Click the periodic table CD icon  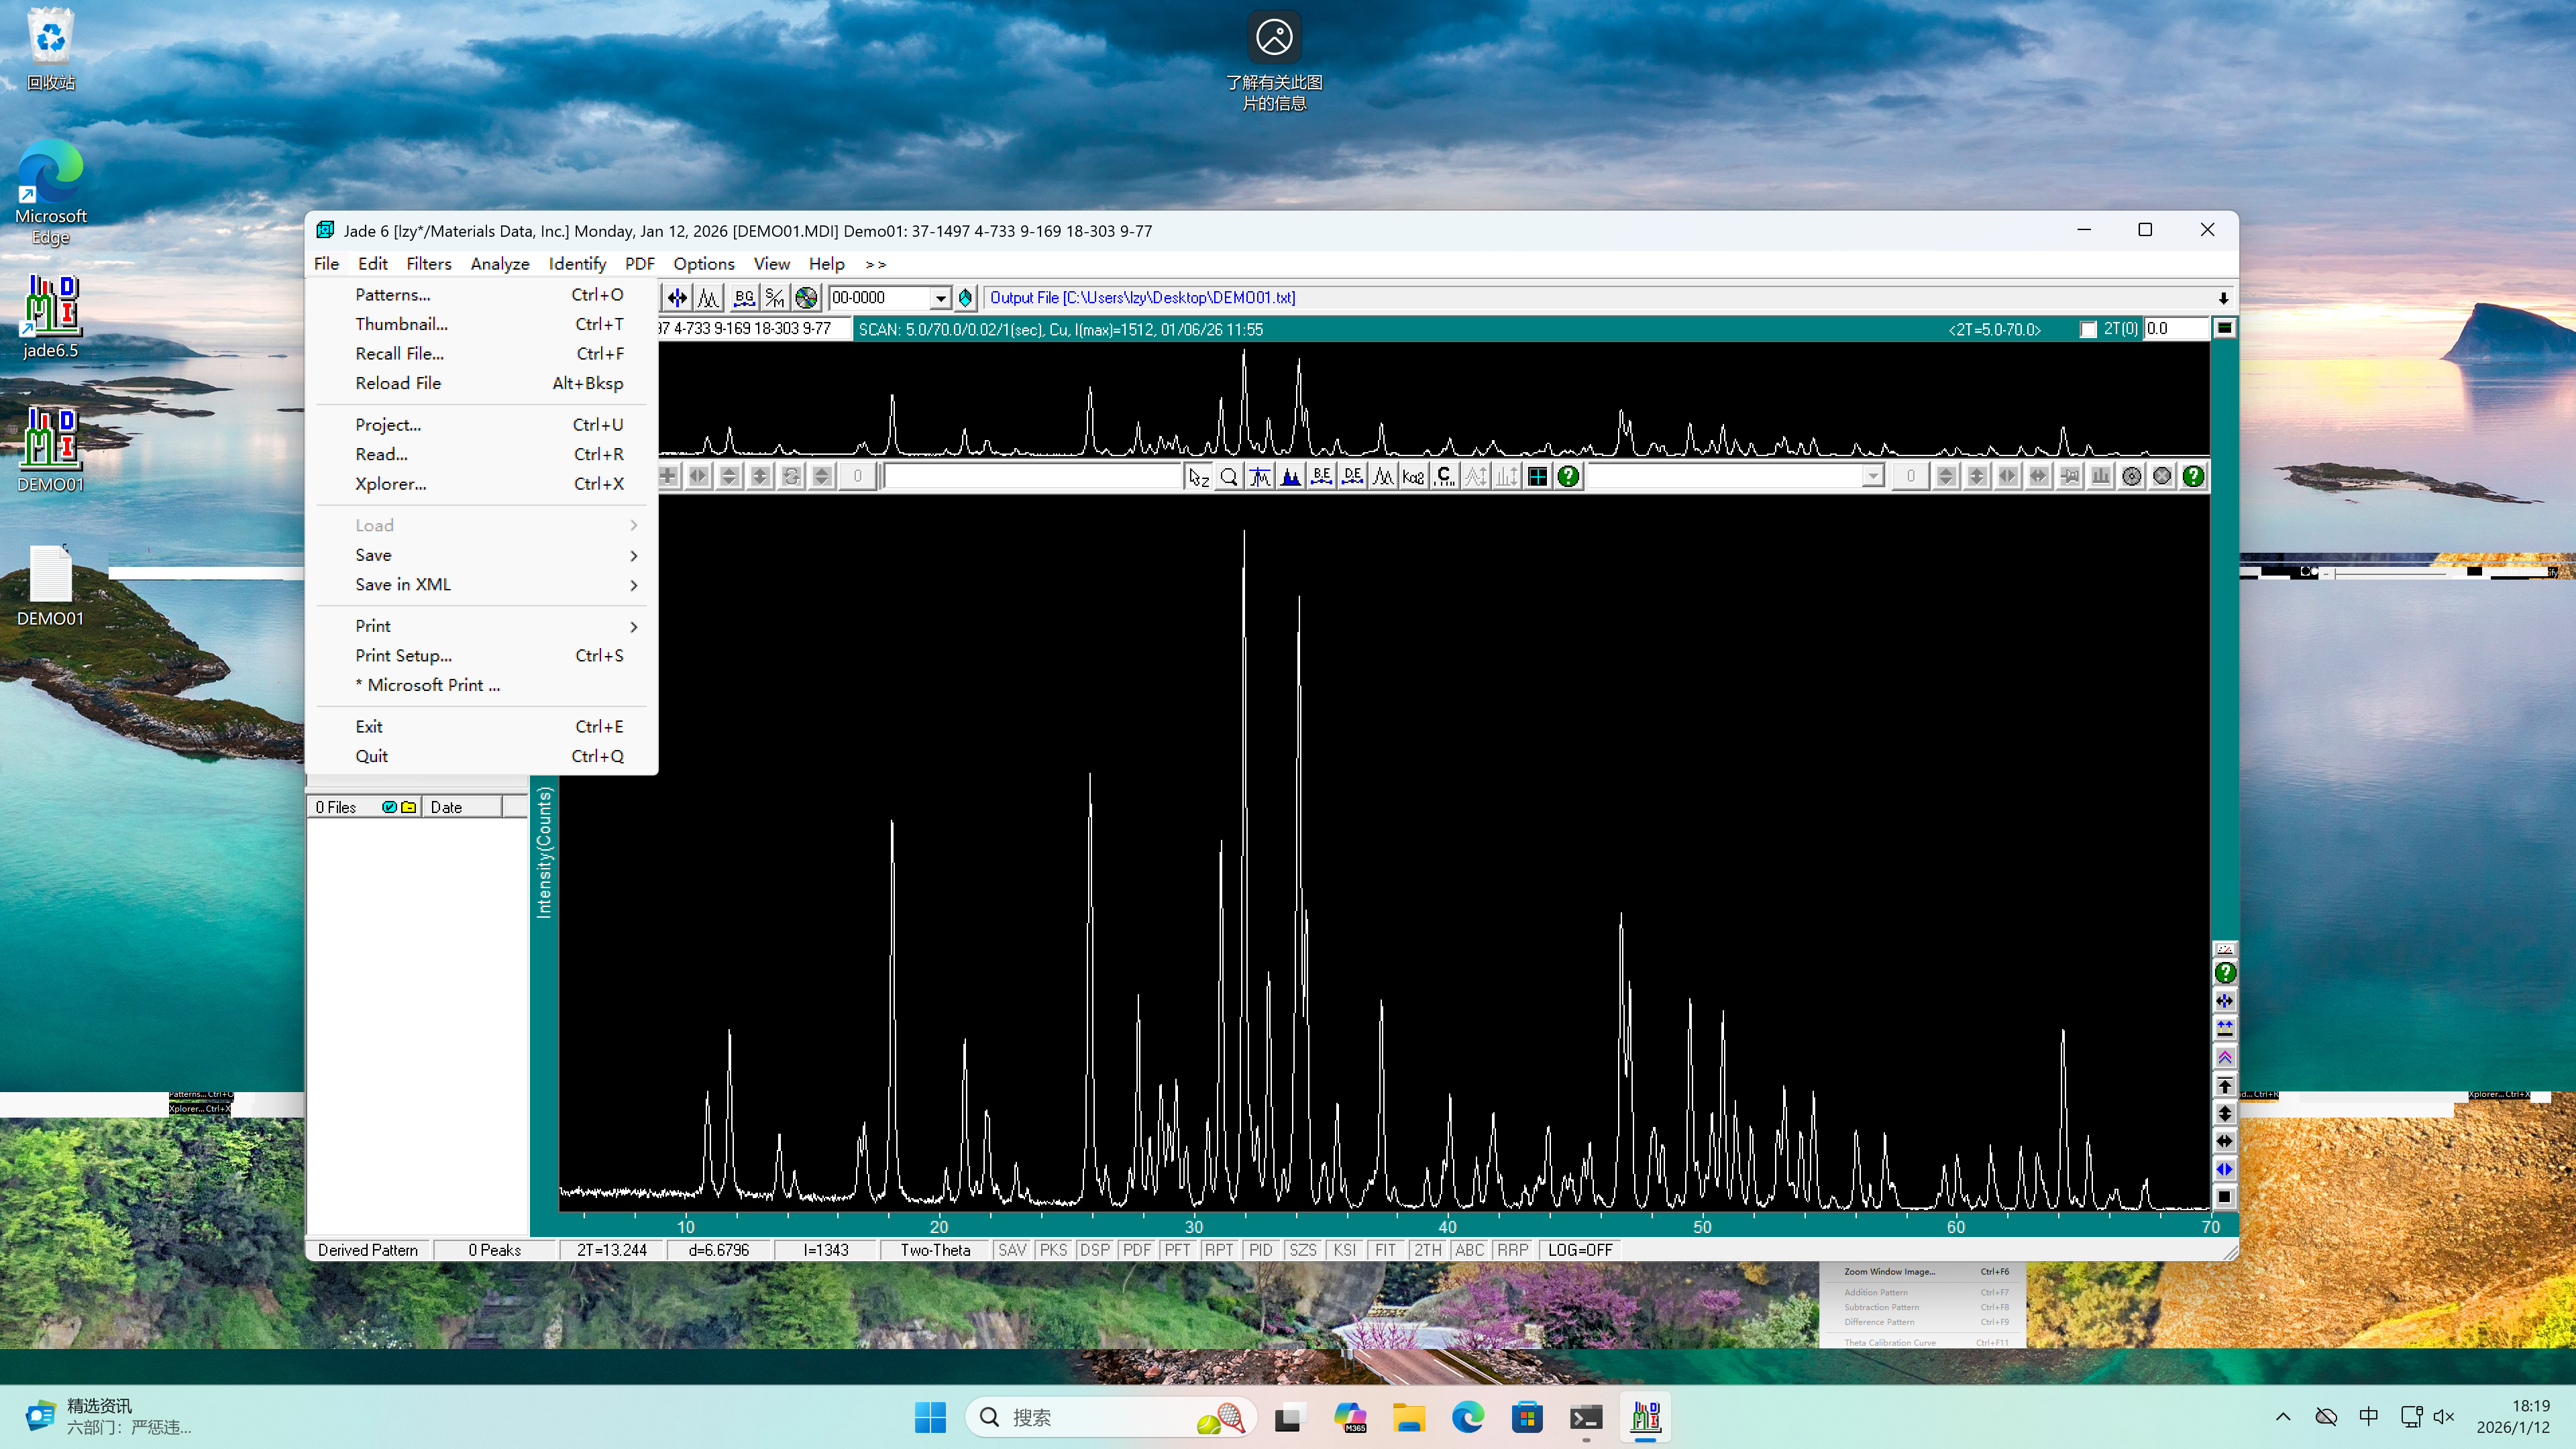click(x=806, y=297)
